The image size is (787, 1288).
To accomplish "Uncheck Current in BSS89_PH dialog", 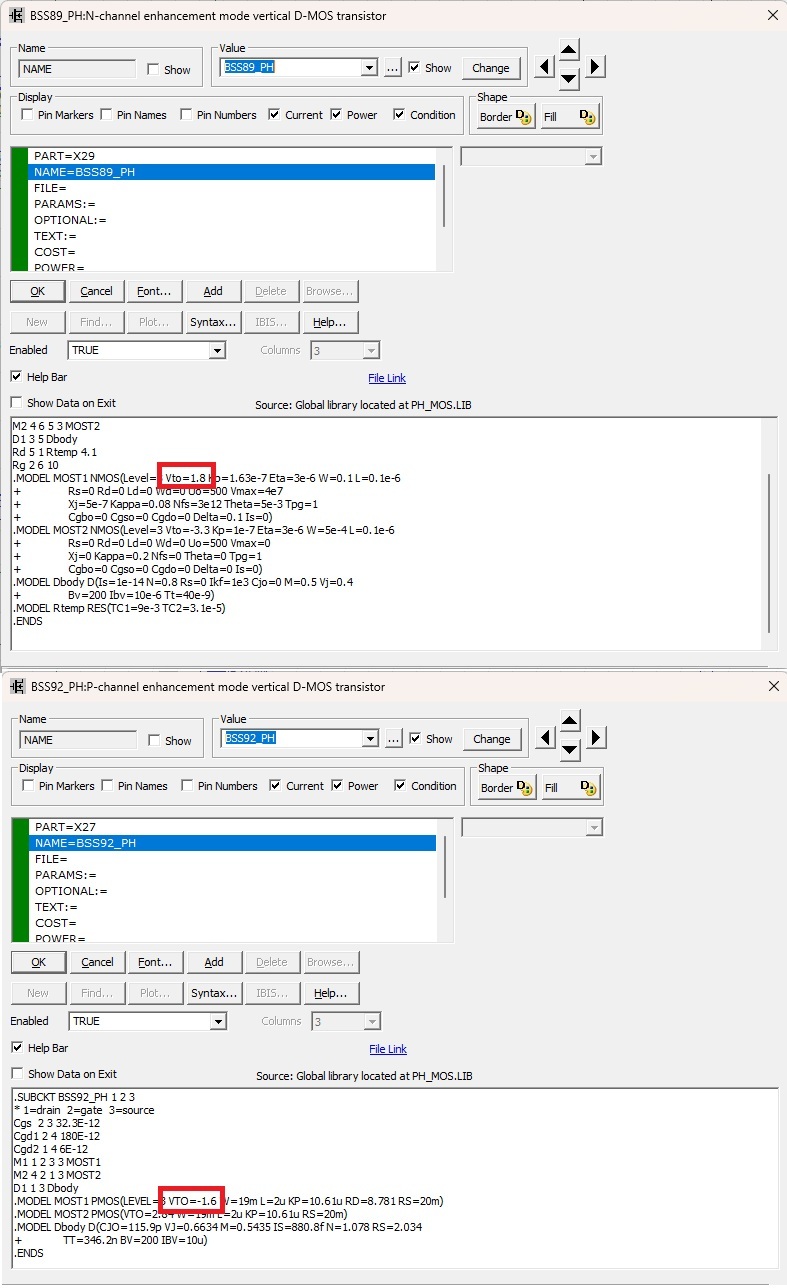I will pyautogui.click(x=275, y=115).
